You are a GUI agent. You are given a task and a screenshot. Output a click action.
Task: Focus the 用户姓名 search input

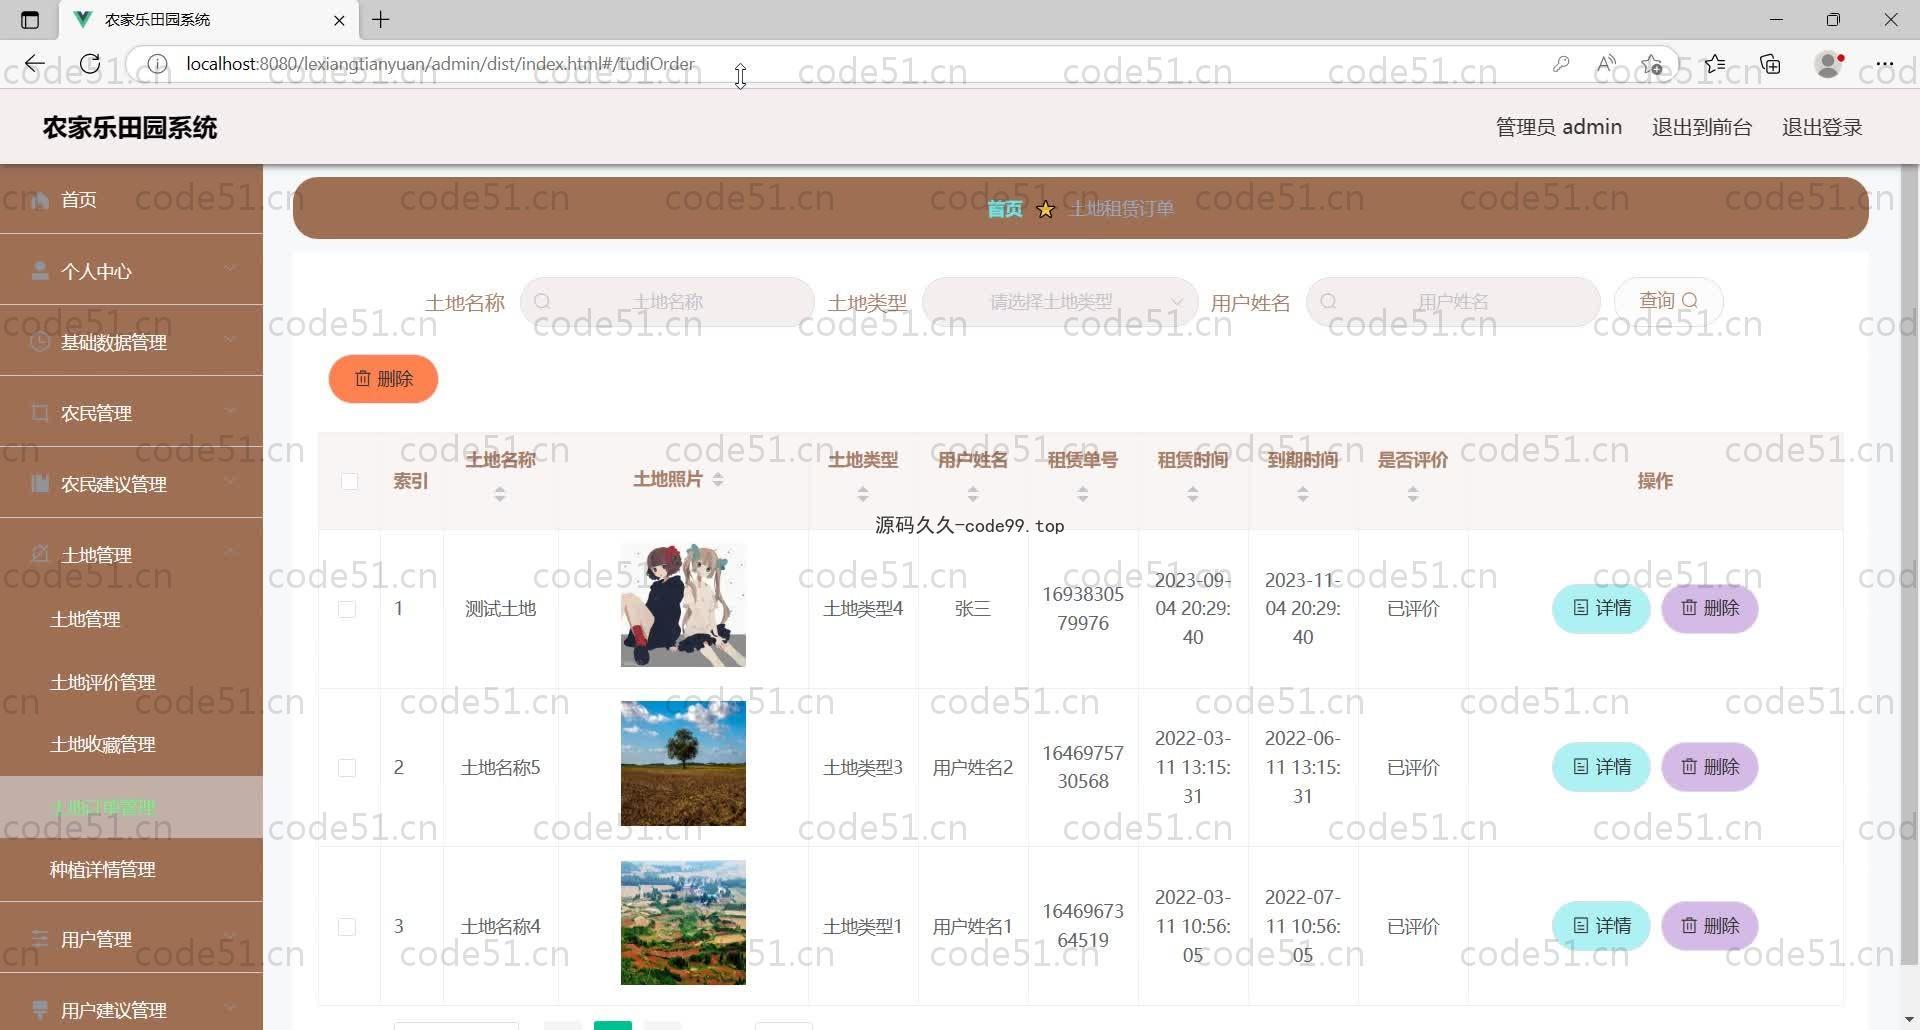coord(1453,302)
